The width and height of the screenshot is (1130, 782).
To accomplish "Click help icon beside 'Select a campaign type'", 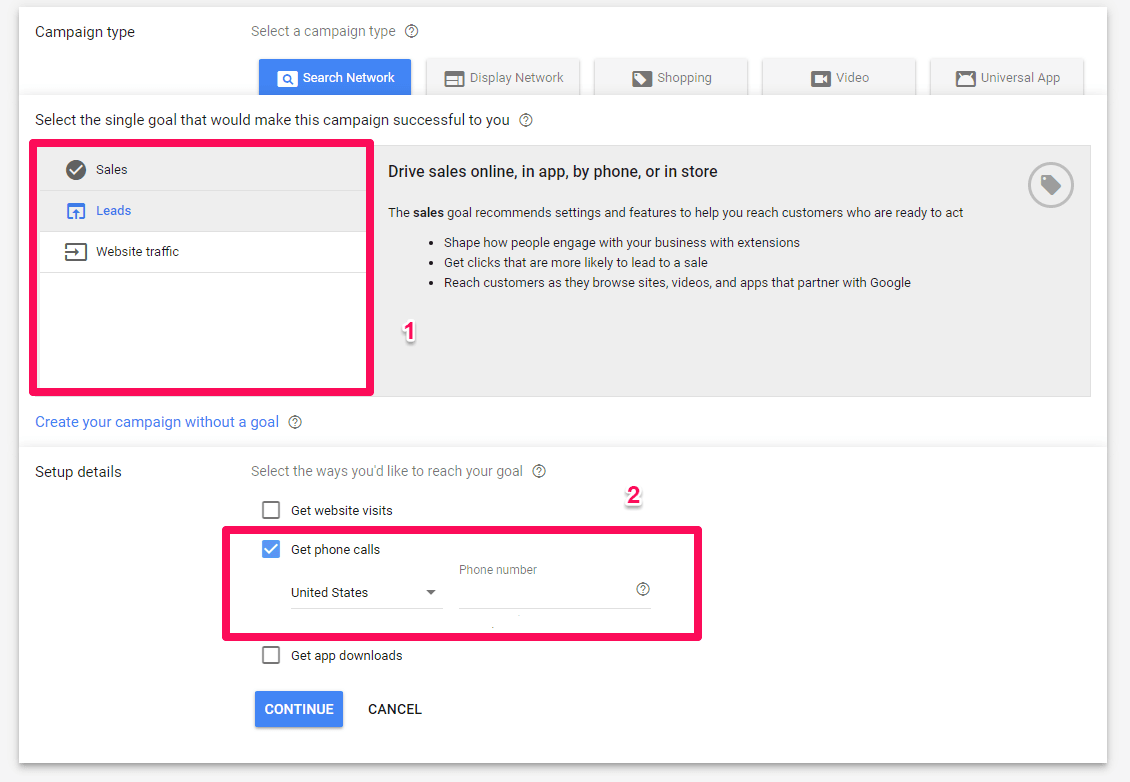I will click(411, 31).
